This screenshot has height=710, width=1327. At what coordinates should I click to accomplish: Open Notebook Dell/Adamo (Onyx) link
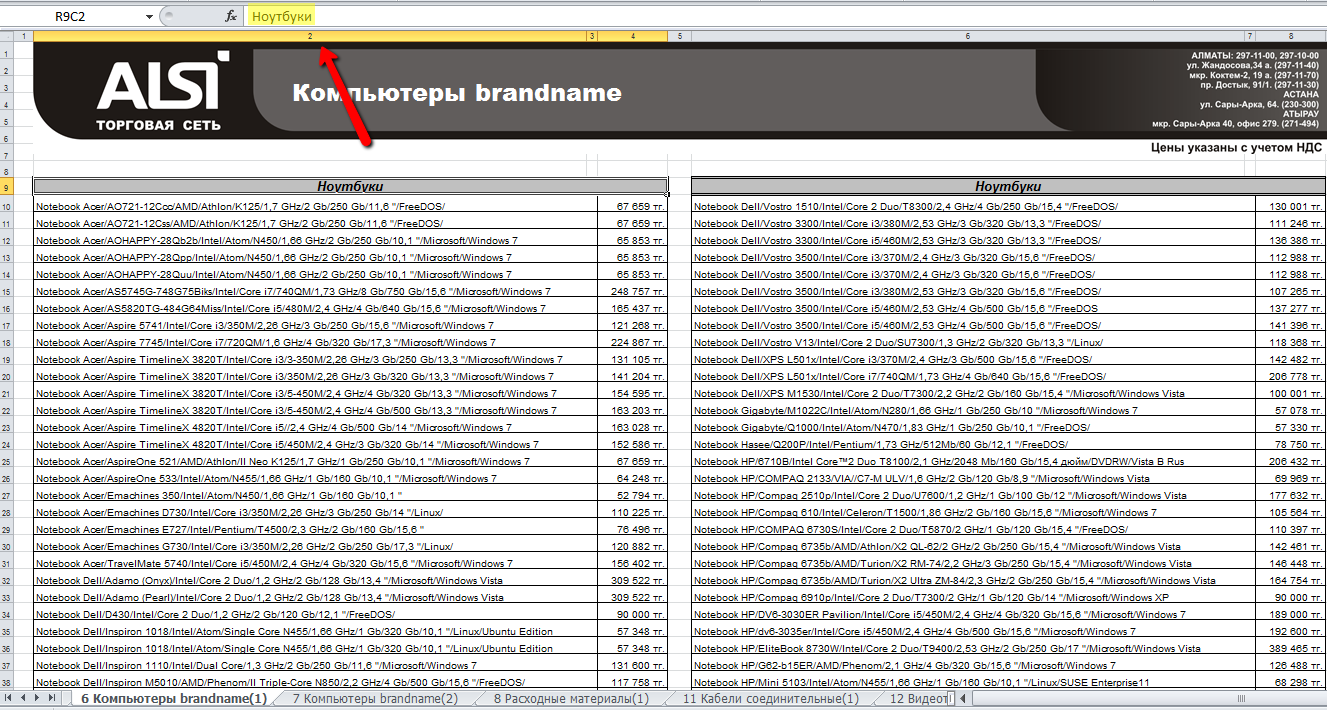[269, 580]
